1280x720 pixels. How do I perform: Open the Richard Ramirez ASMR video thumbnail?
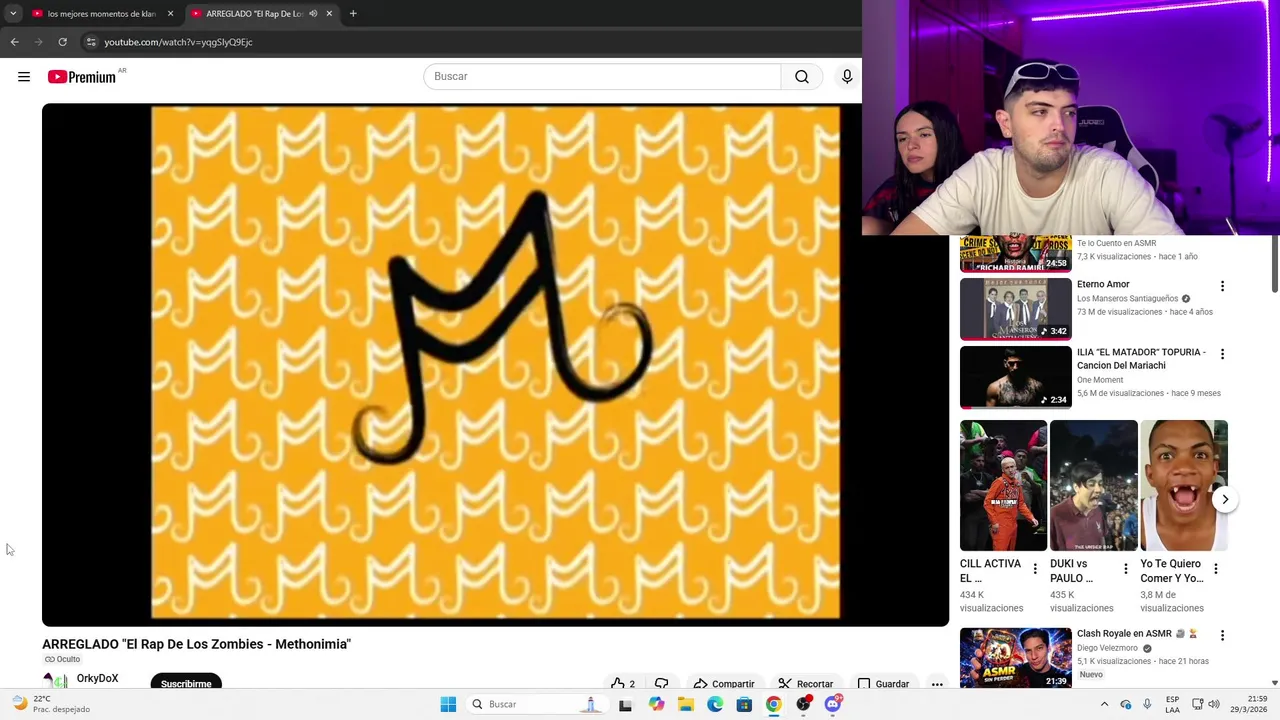coord(1015,254)
